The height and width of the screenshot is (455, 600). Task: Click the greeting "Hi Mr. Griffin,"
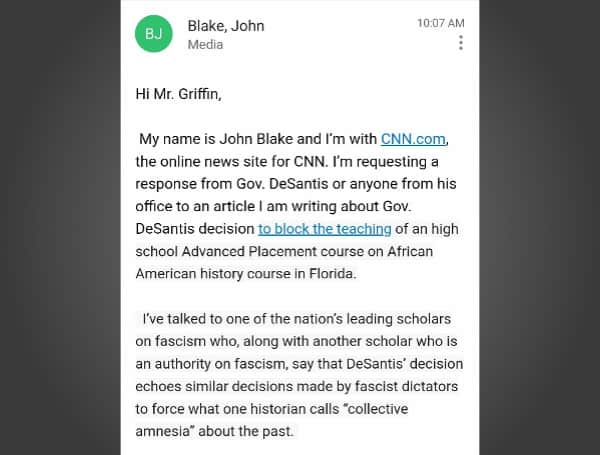(x=178, y=94)
